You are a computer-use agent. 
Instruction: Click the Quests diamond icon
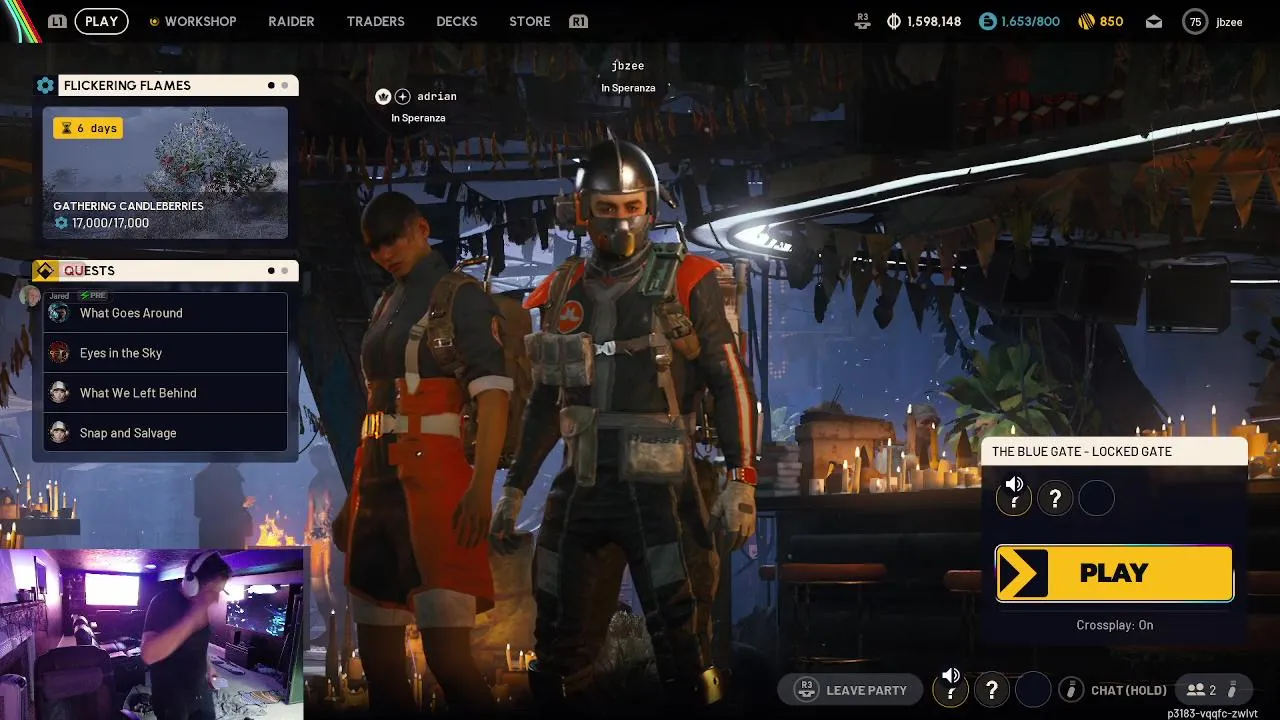[45, 271]
